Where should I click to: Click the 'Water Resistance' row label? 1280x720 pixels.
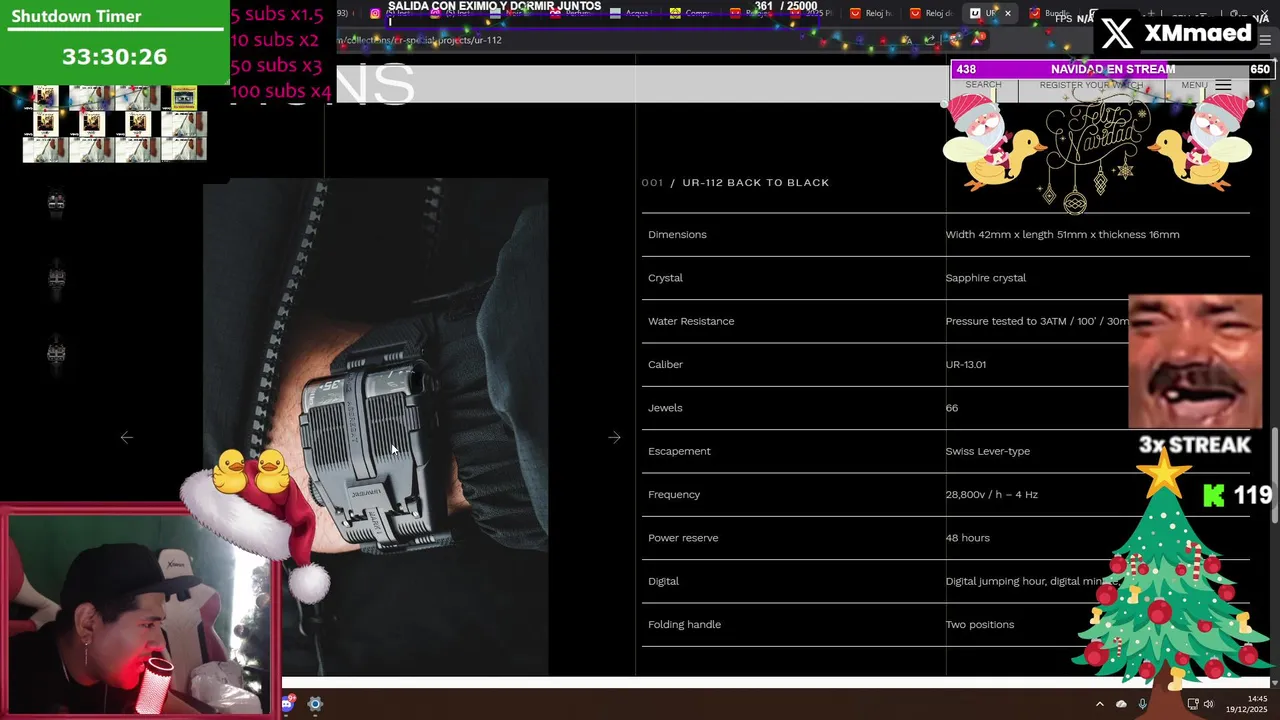[x=691, y=321]
